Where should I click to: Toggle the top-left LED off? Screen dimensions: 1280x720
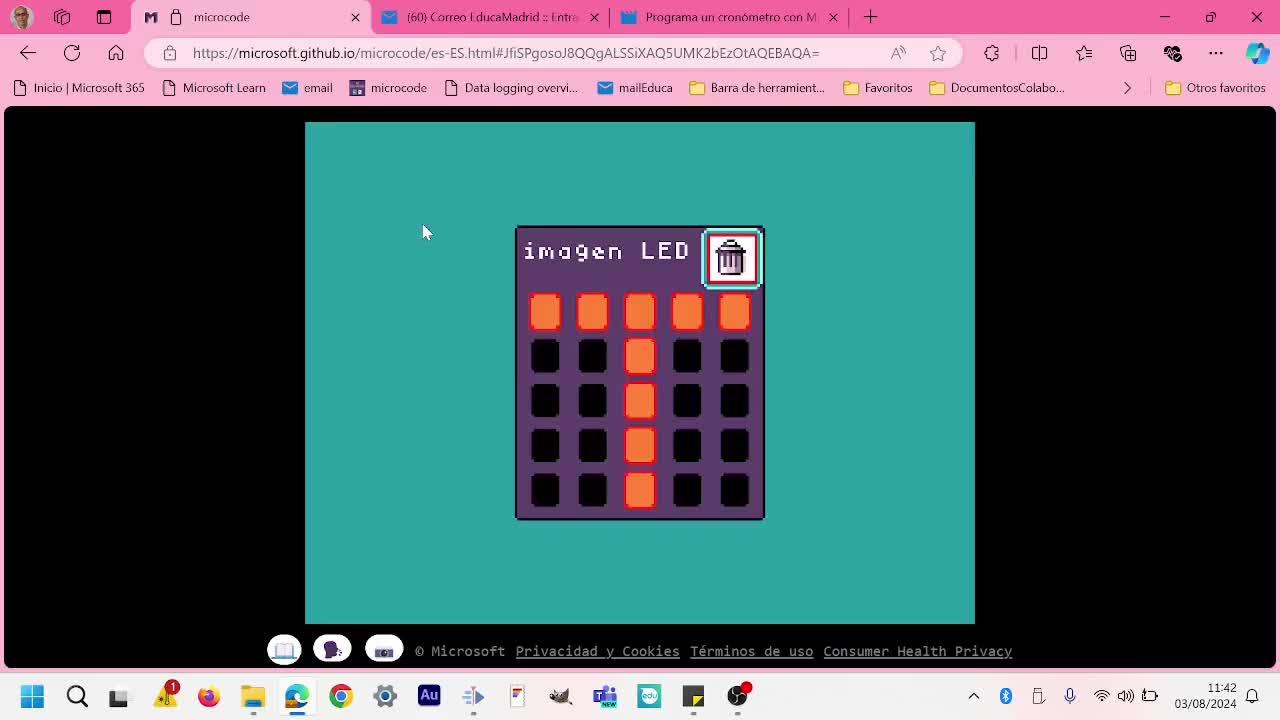tap(545, 312)
